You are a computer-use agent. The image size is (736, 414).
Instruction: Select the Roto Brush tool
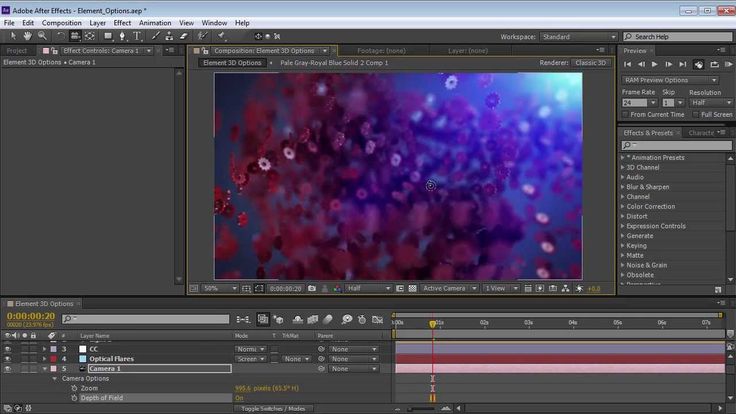pyautogui.click(x=202, y=36)
